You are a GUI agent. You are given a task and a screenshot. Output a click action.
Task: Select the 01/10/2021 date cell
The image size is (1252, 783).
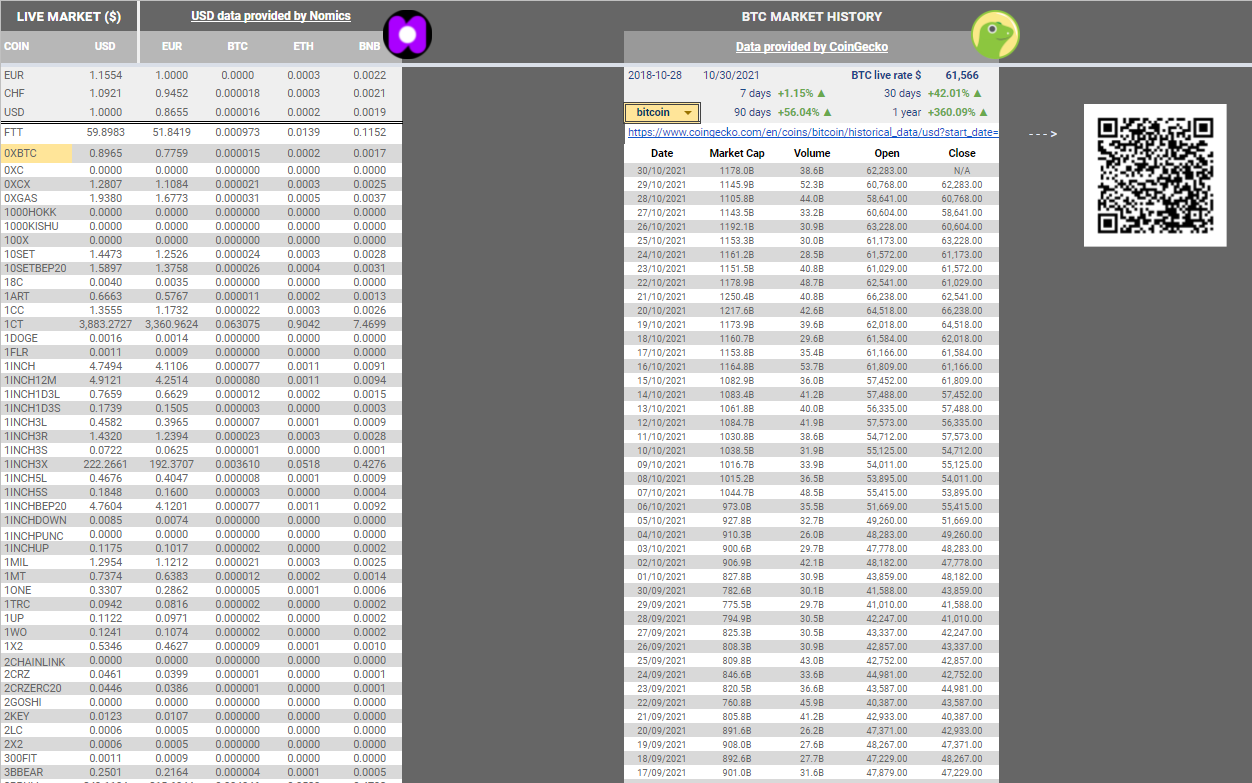(x=662, y=577)
